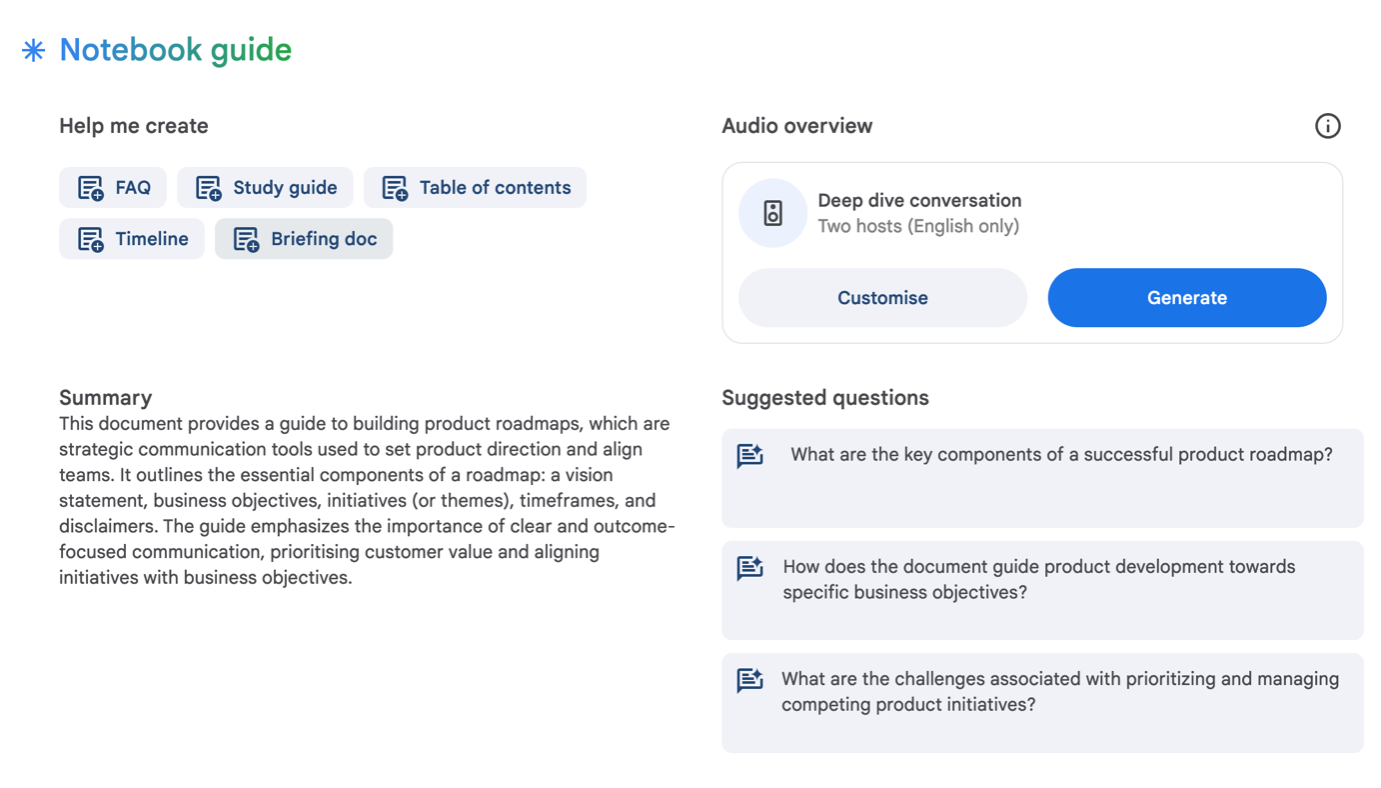Ask about challenges prioritizing competing initiatives
This screenshot has width=1381, height=788.
pos(1060,692)
